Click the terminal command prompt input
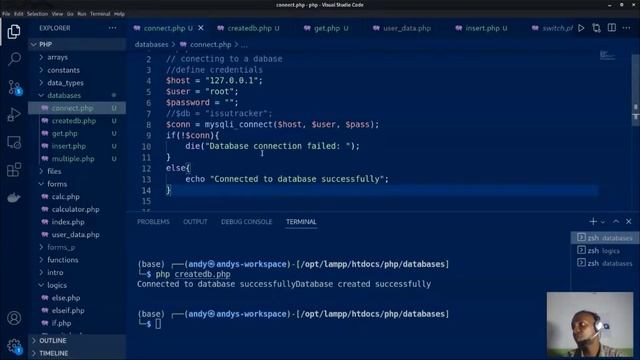This screenshot has width=640, height=360. [158, 324]
